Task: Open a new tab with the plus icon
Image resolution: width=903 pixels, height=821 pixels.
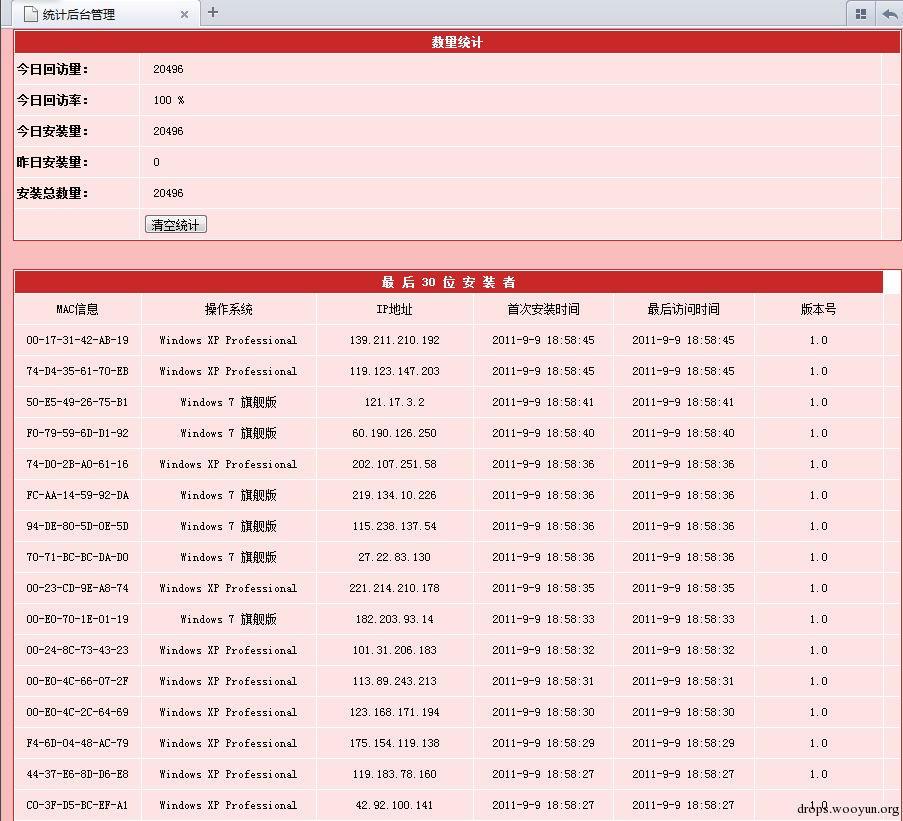Action: click(x=213, y=12)
